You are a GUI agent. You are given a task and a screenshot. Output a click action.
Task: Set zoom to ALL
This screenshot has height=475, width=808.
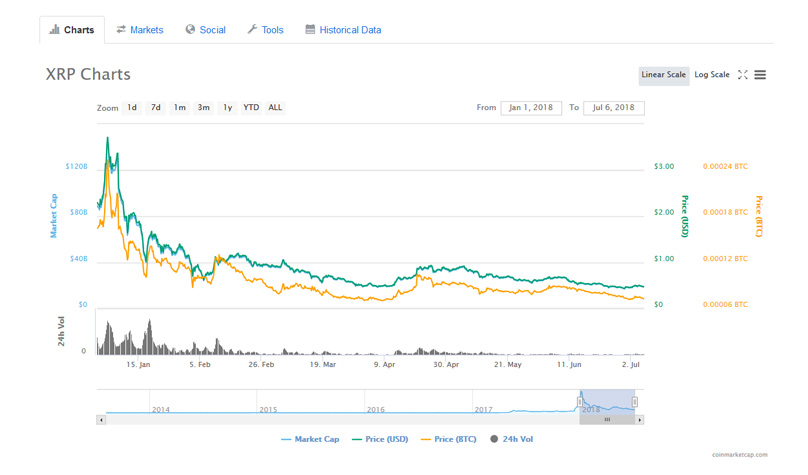[x=275, y=108]
